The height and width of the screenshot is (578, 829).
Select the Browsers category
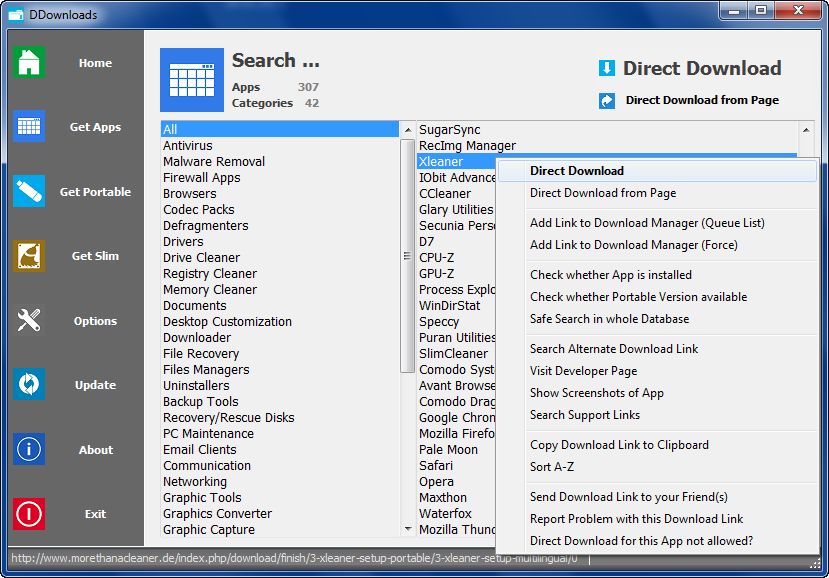pyautogui.click(x=190, y=194)
